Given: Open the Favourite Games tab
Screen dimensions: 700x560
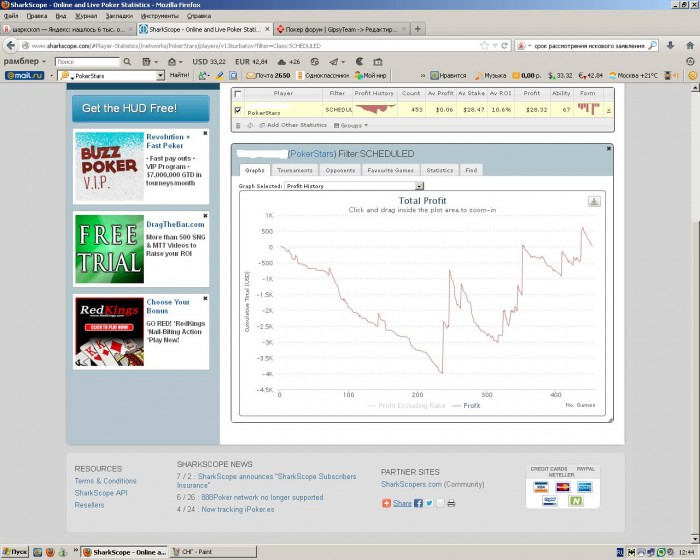Looking at the screenshot, I should [x=391, y=170].
